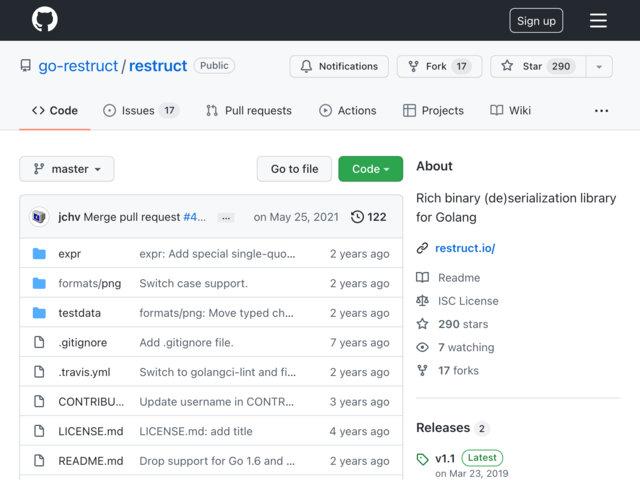Click the link chain icon beside restruct.io/

422,248
